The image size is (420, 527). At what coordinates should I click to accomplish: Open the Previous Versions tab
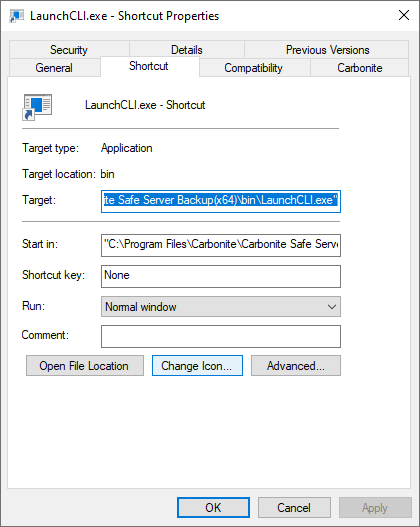[327, 50]
